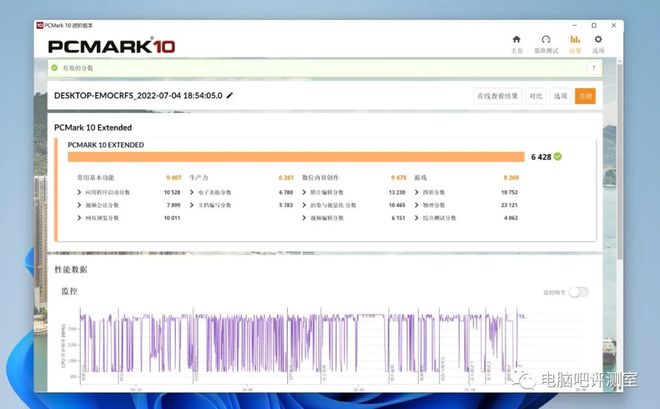Click the 常用基本功能 category heading

[x=96, y=178]
